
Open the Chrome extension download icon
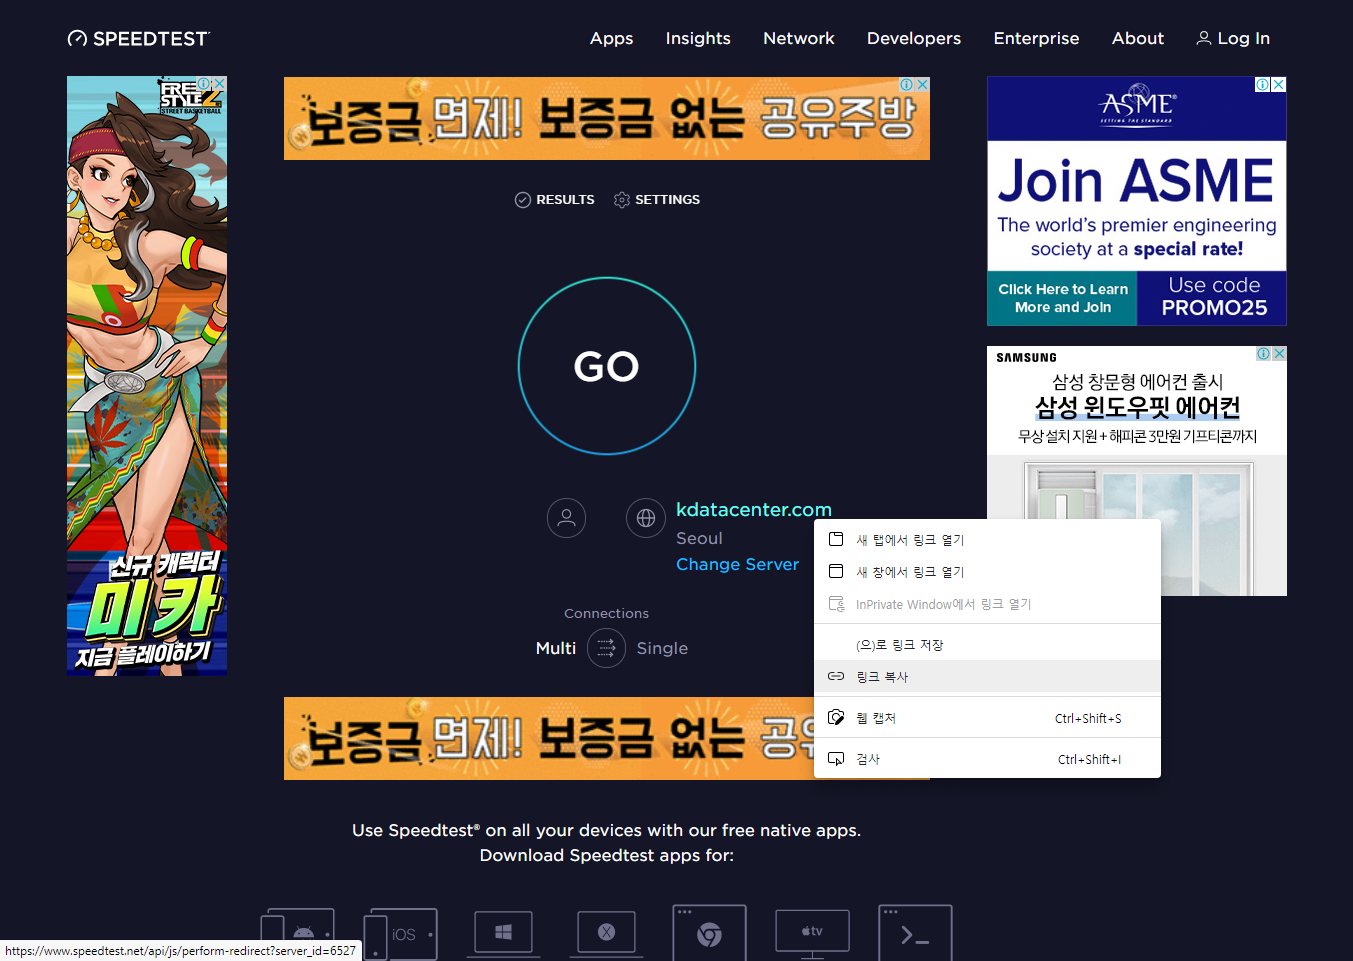tap(709, 933)
